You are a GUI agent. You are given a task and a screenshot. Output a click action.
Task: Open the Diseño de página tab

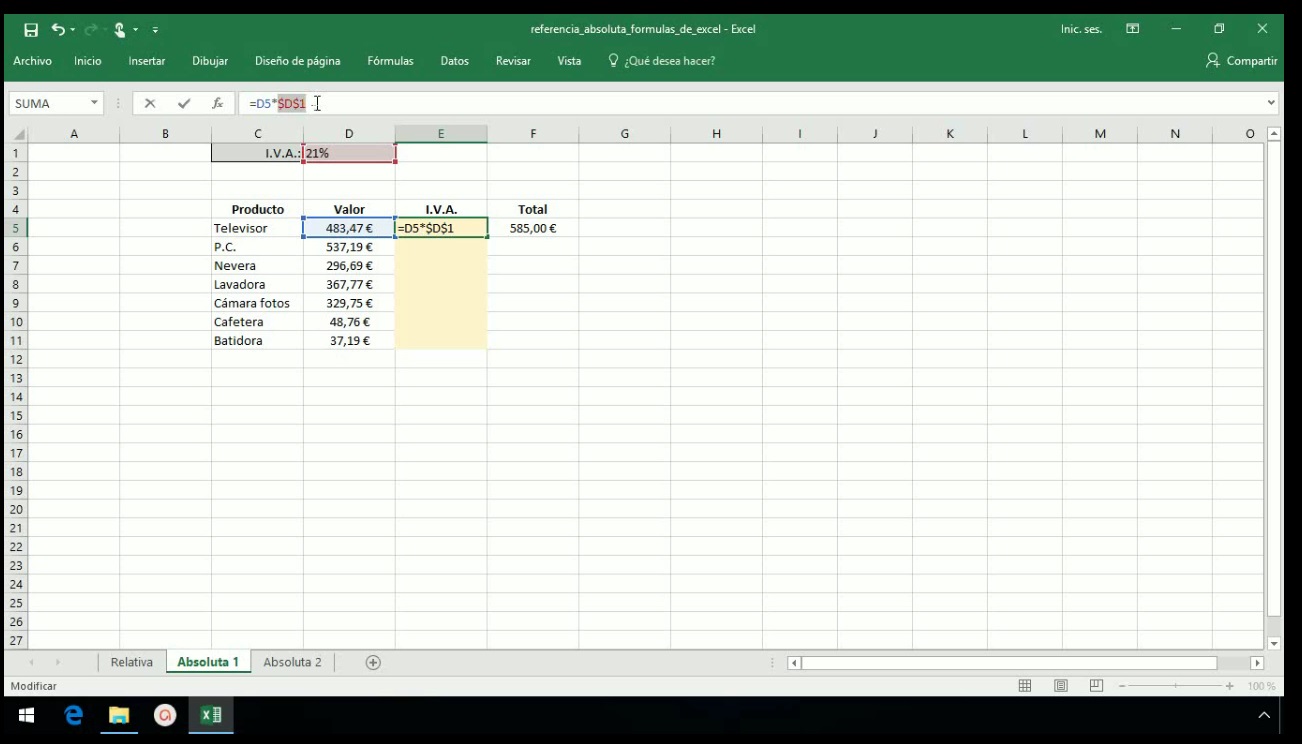[297, 61]
